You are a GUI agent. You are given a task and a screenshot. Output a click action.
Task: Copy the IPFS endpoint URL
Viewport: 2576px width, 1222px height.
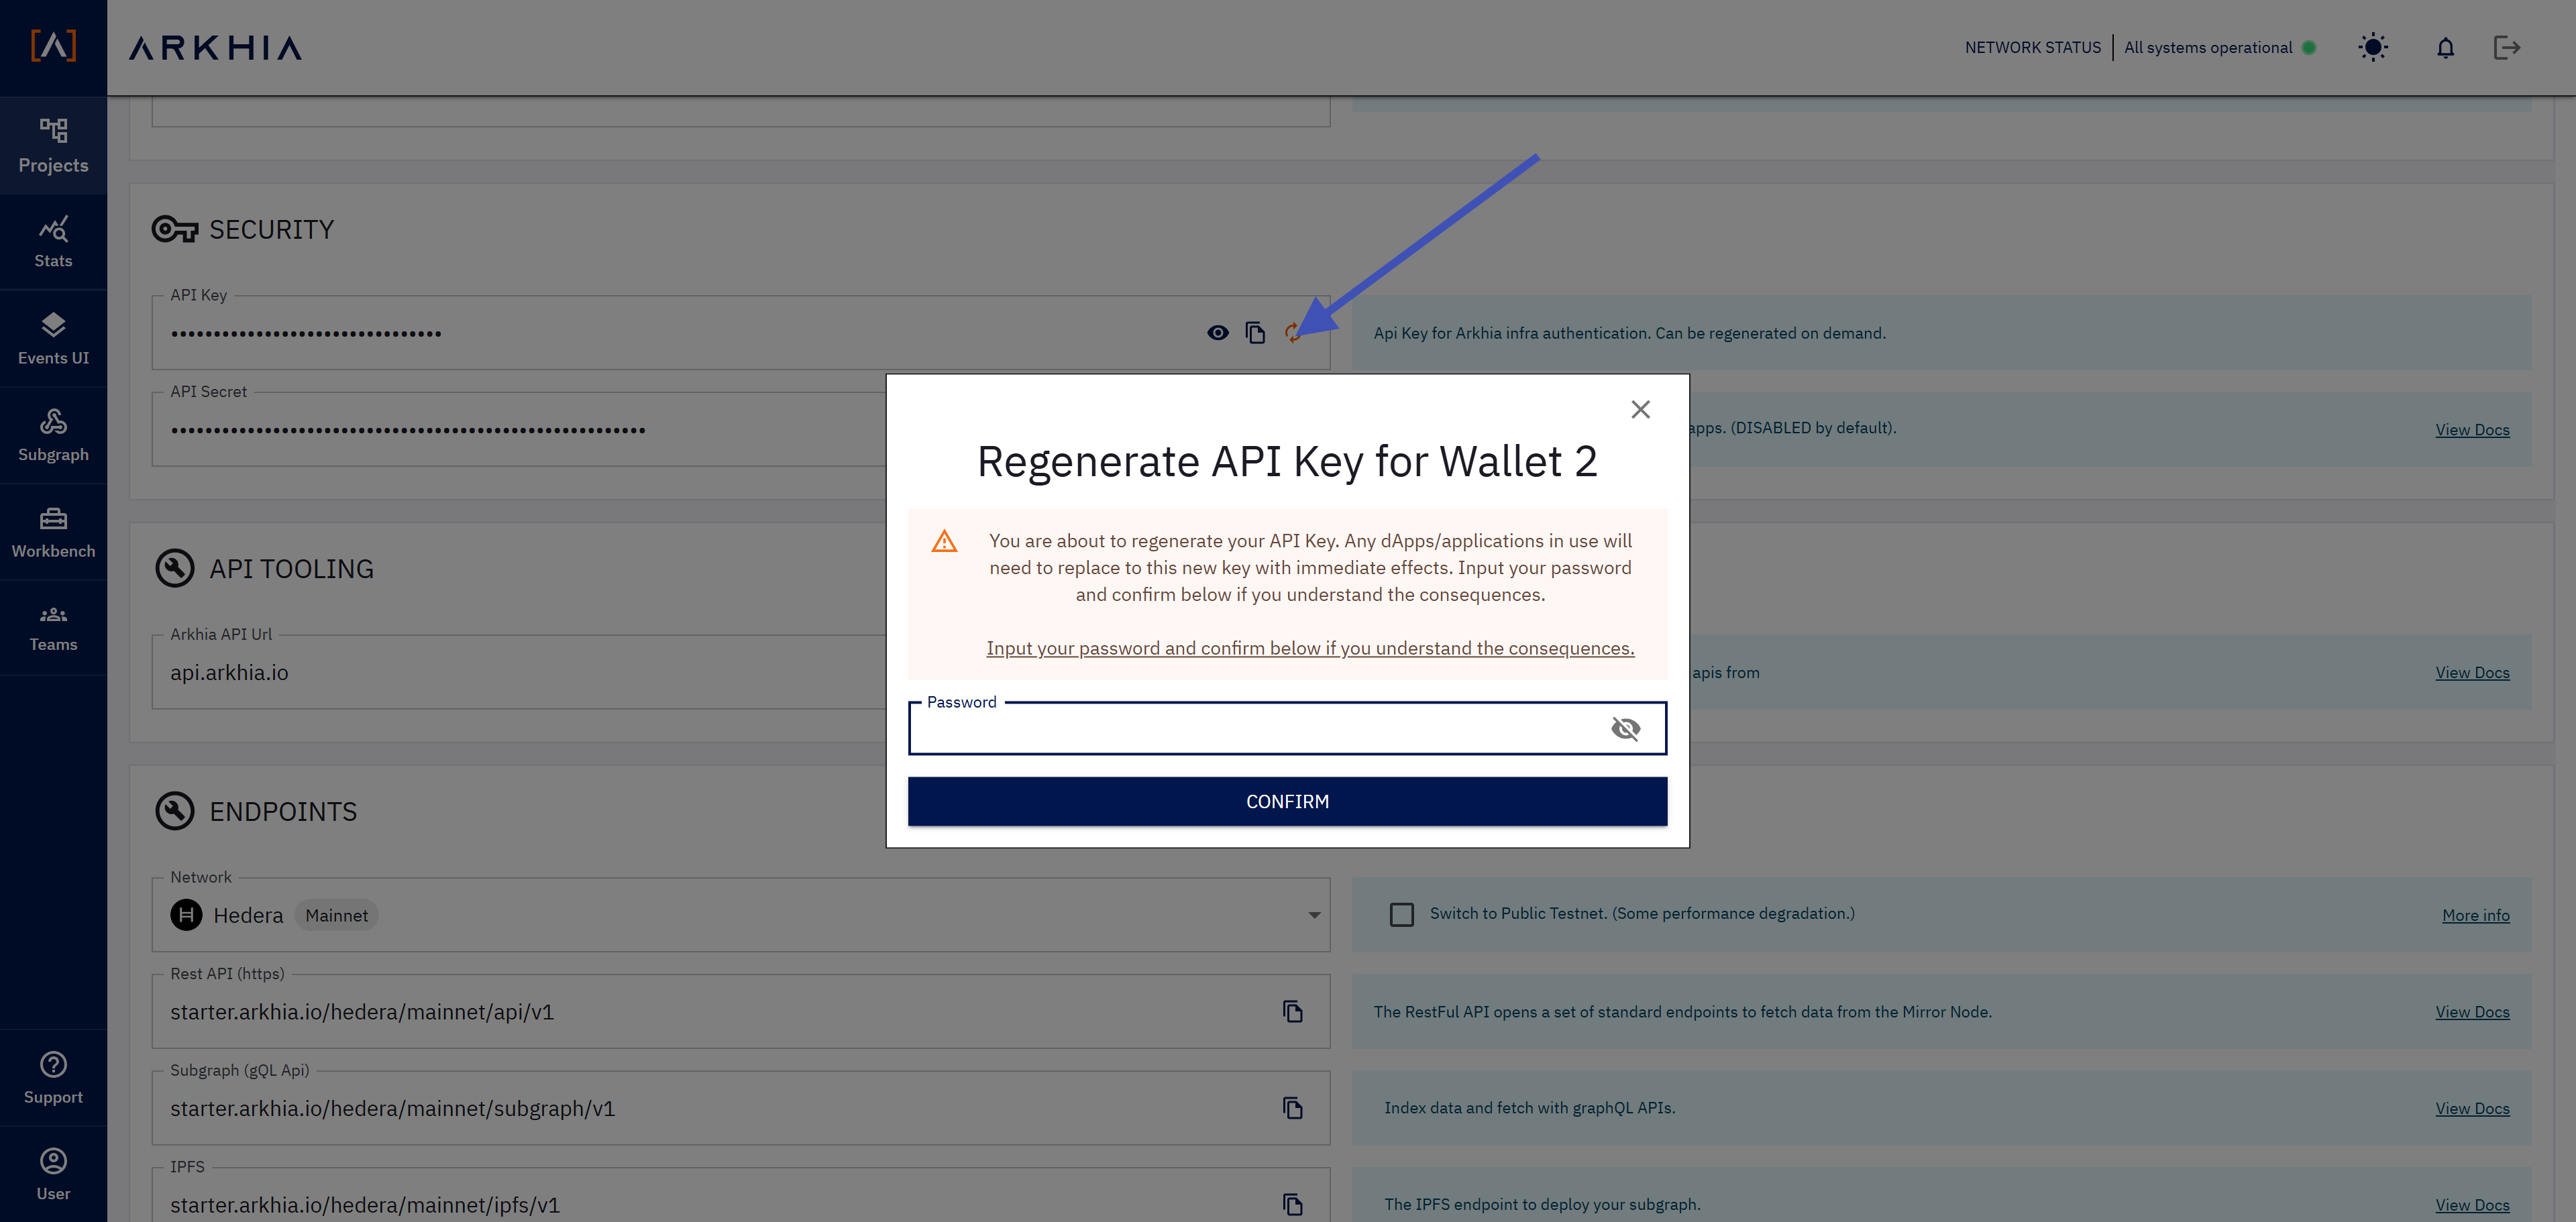1292,1204
